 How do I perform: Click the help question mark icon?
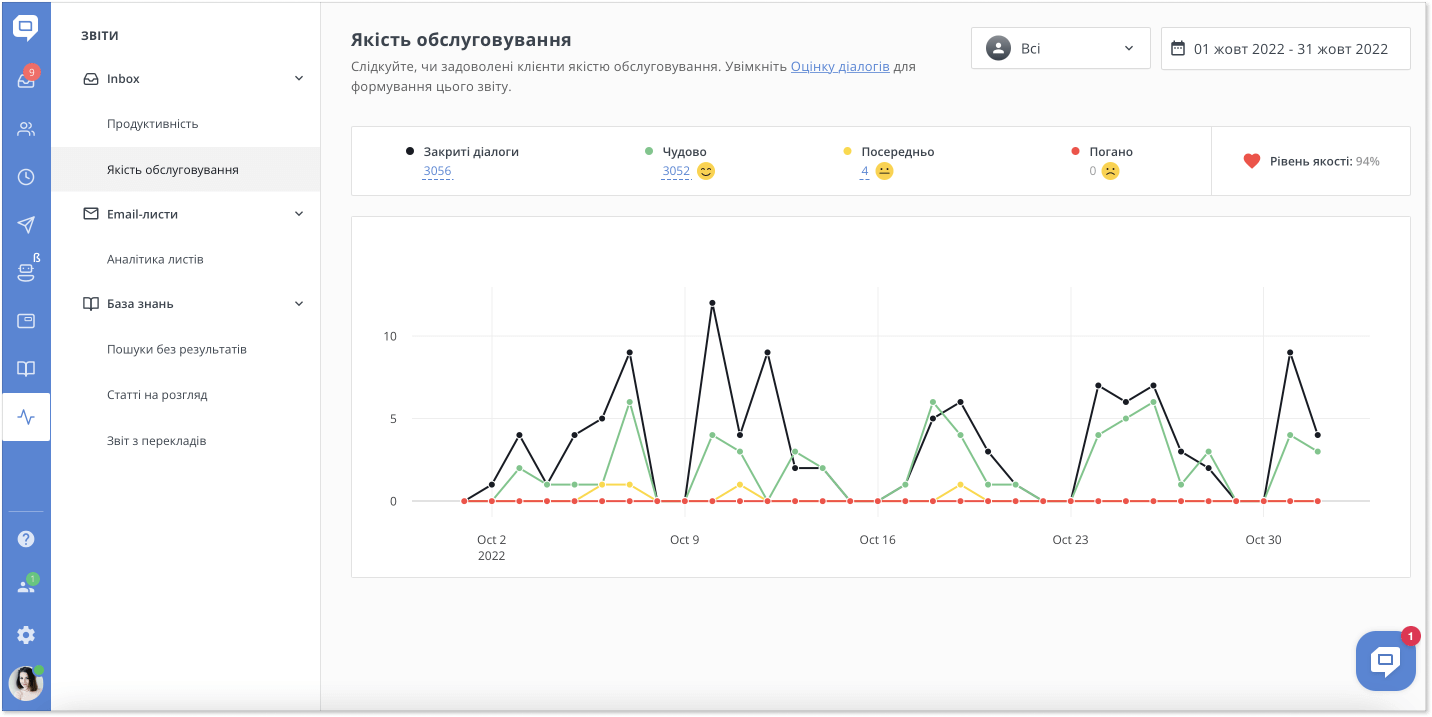pos(26,539)
